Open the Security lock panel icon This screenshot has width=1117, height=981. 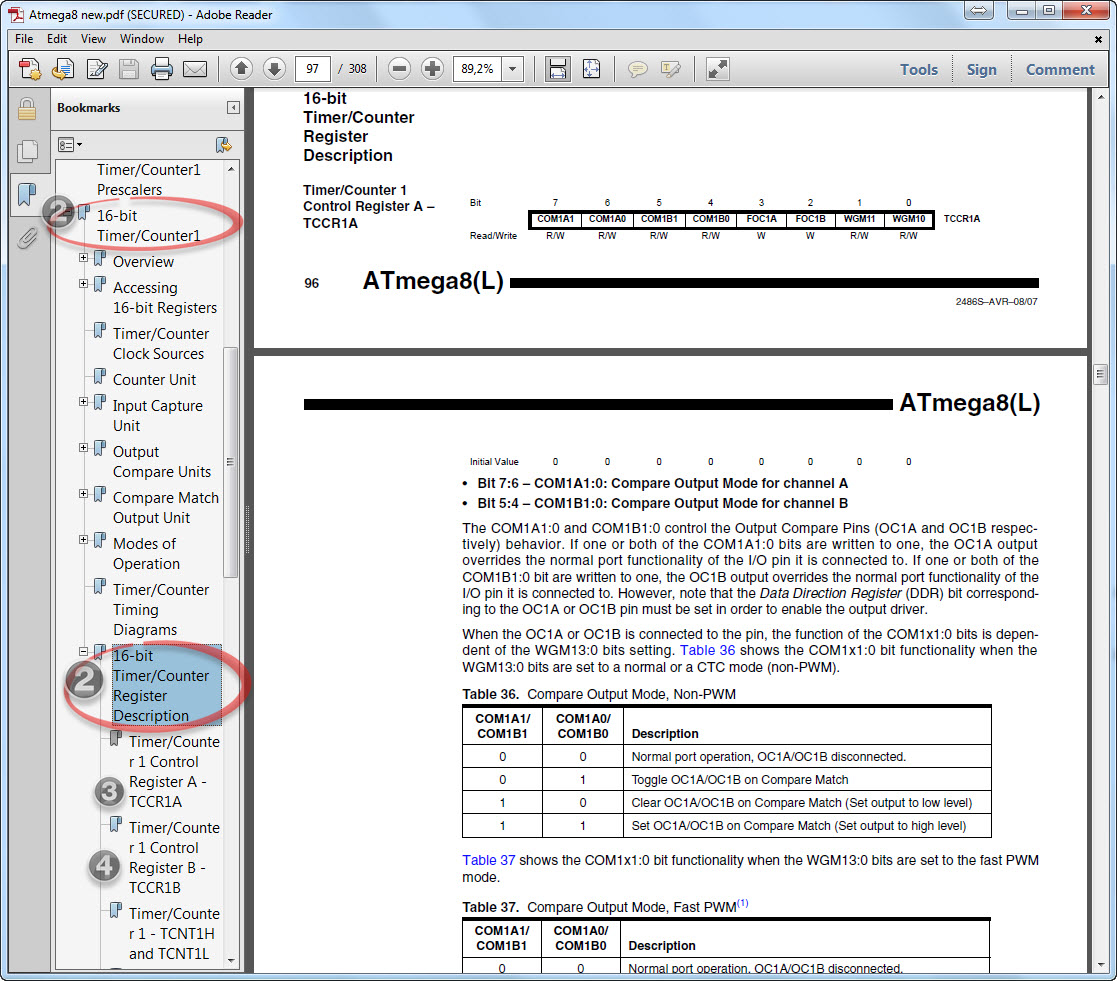pos(27,109)
